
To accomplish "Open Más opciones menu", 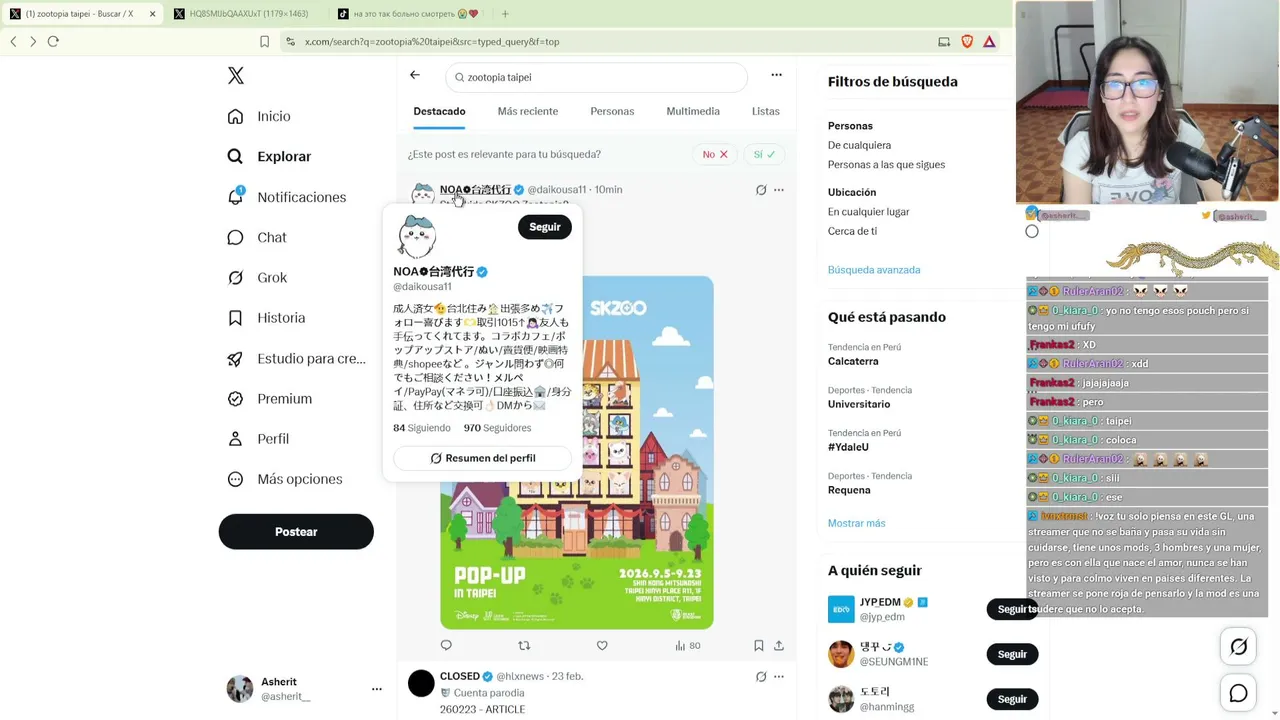I will click(285, 479).
